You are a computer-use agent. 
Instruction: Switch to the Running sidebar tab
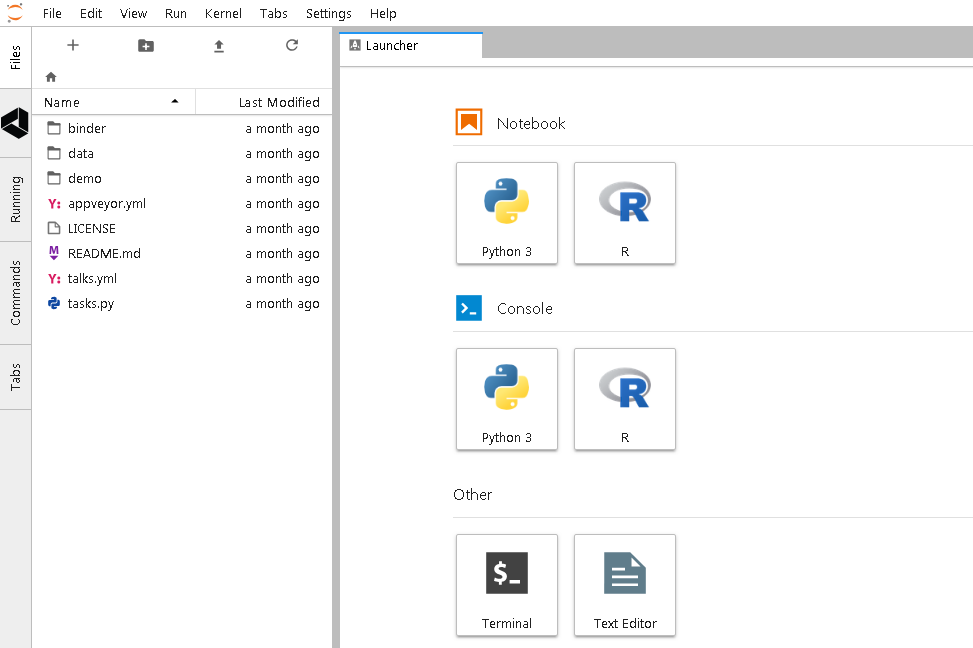point(16,199)
